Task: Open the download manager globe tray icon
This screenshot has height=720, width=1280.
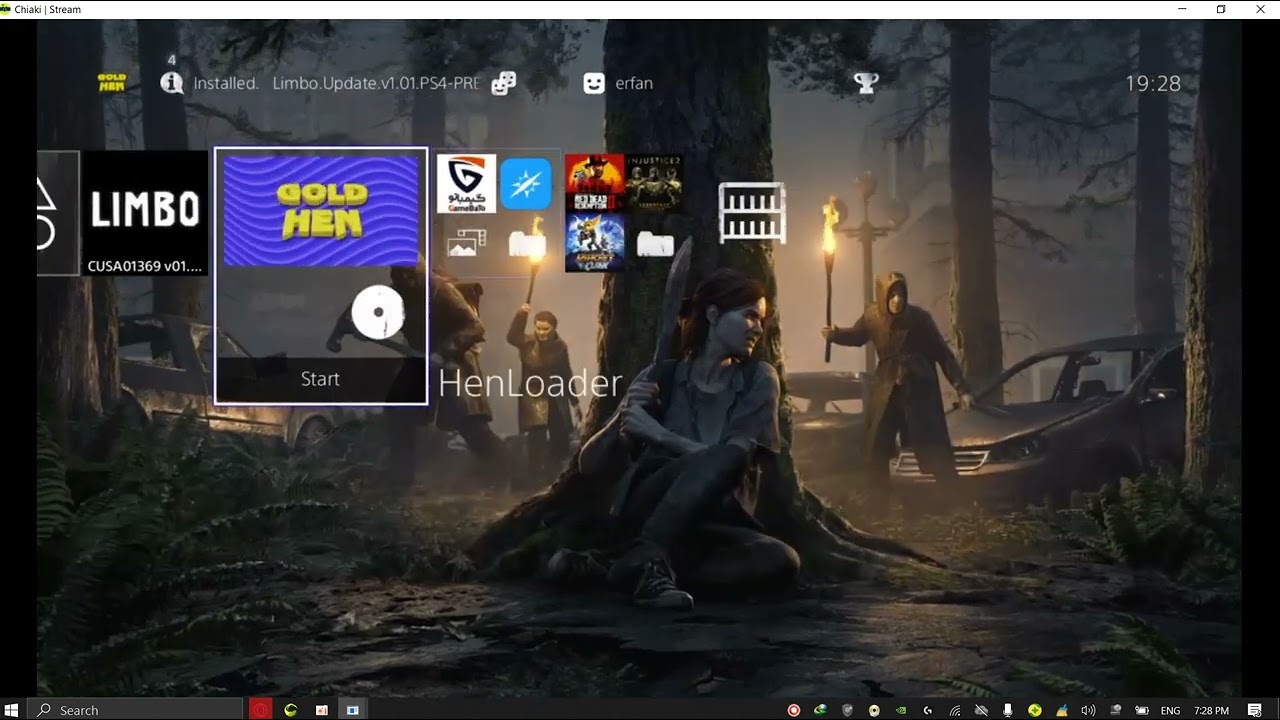Action: (821, 710)
